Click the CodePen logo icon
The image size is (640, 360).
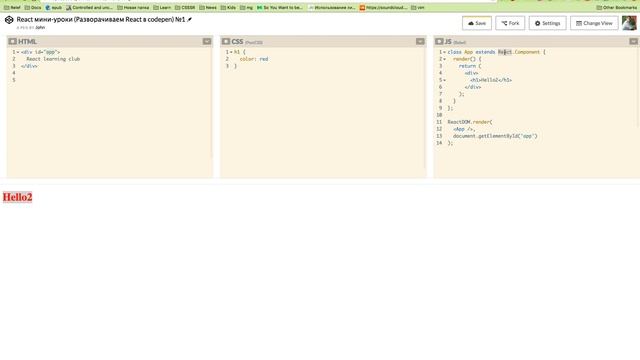(x=9, y=20)
